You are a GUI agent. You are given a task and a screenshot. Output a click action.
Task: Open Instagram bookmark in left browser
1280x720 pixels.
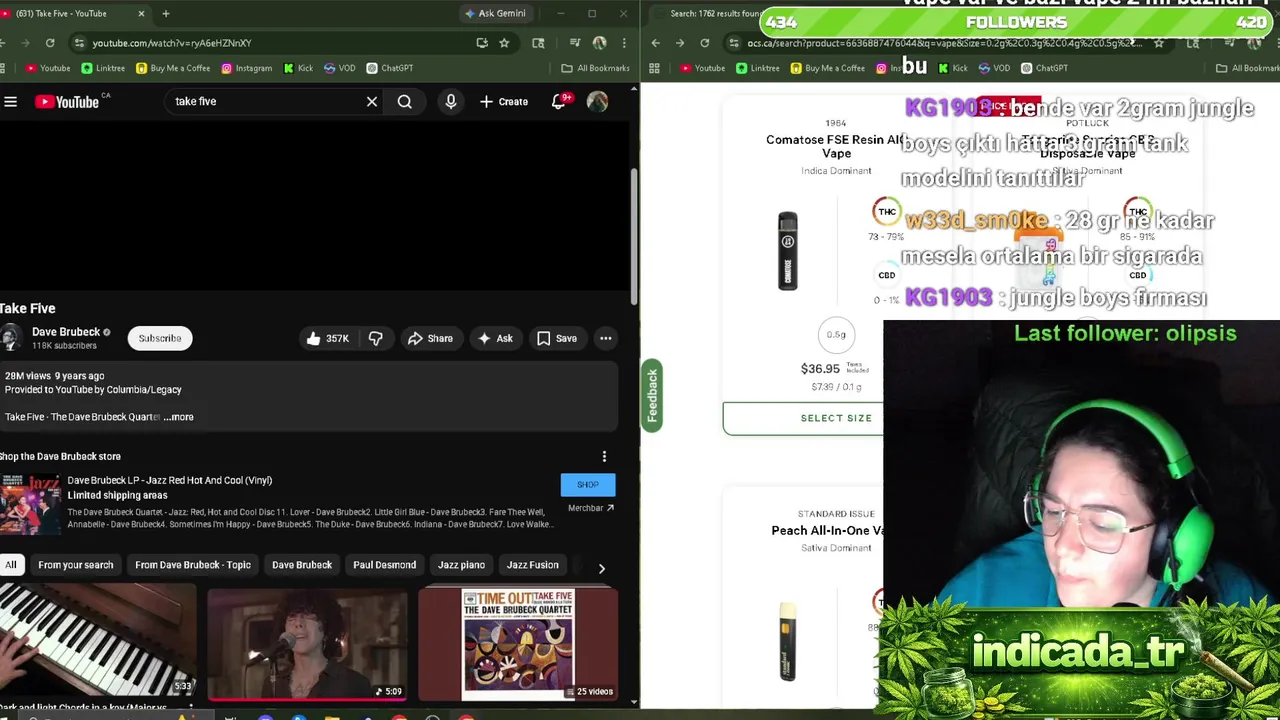pos(246,68)
